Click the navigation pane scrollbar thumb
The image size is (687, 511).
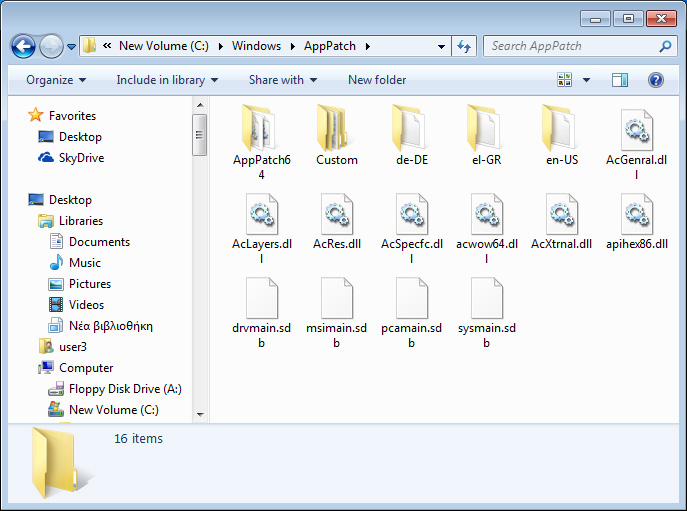click(199, 135)
